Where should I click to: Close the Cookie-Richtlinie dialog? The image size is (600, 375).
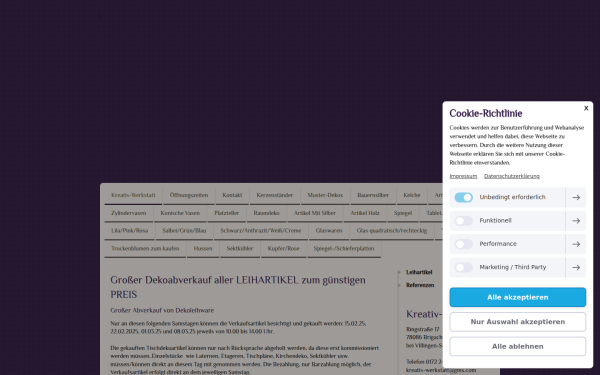[586, 108]
